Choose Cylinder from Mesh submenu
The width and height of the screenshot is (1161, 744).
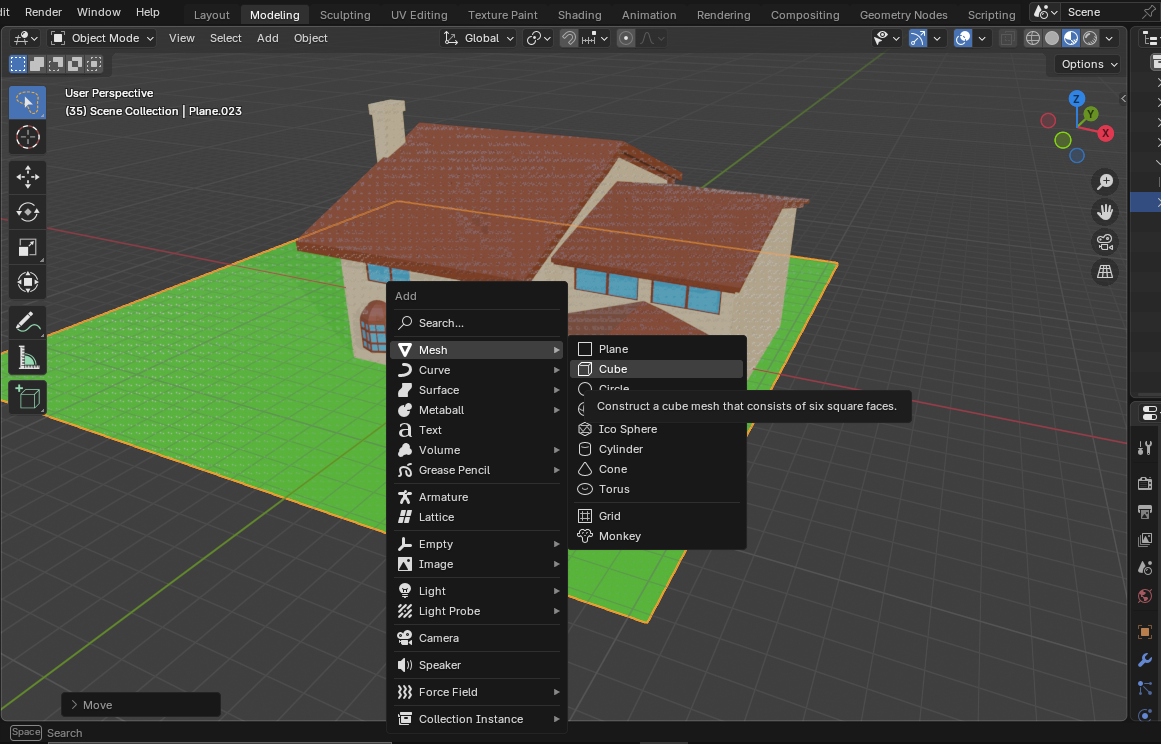[x=657, y=449]
